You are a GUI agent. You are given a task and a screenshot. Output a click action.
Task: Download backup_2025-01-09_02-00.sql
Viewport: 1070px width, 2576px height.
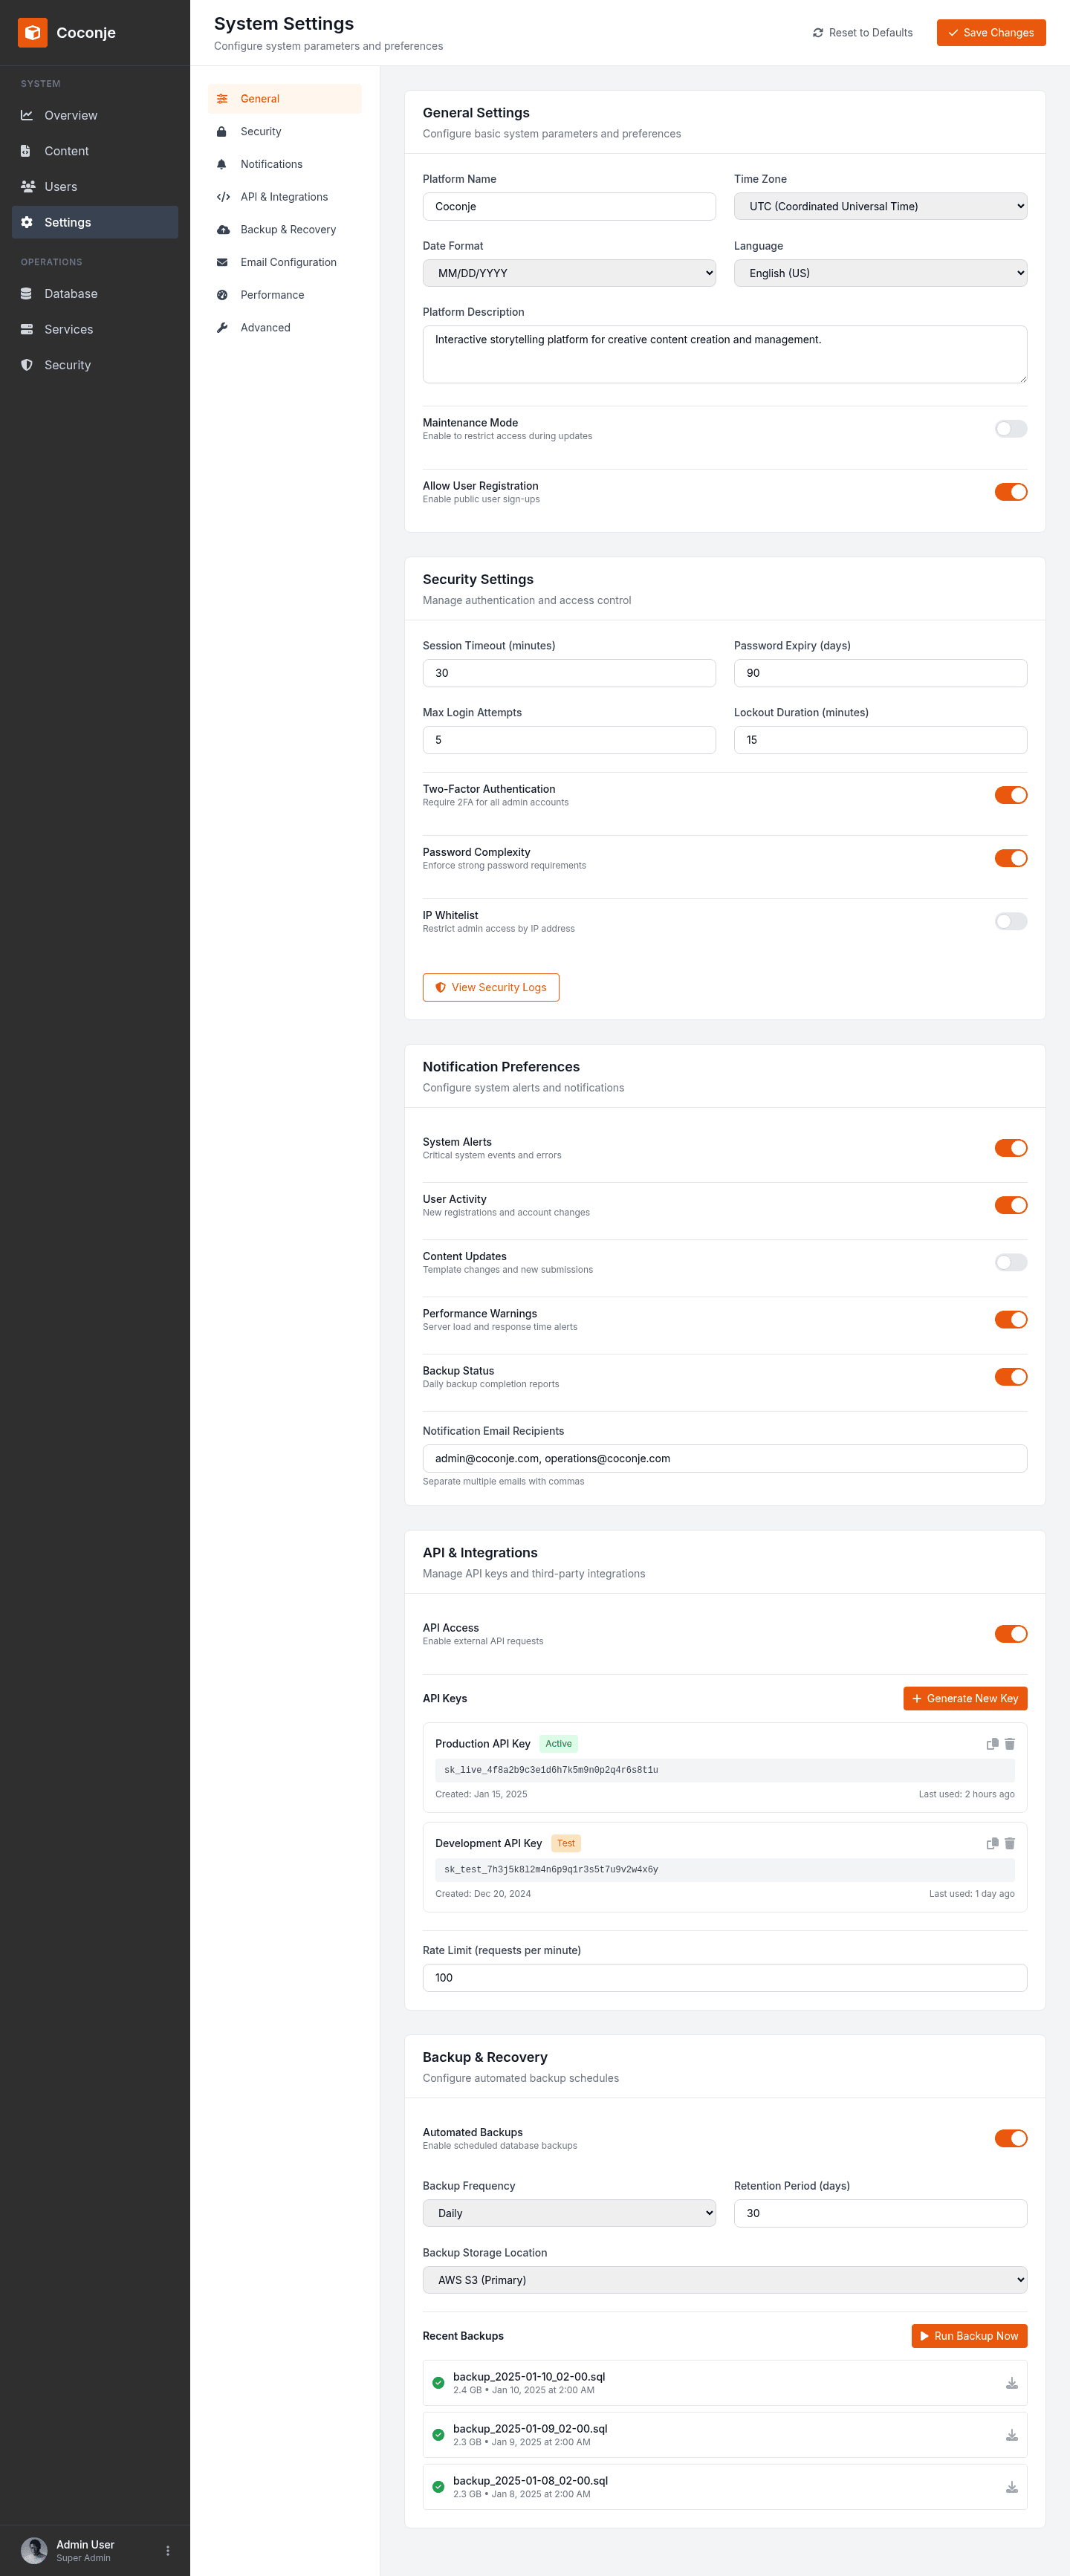pyautogui.click(x=1012, y=2435)
